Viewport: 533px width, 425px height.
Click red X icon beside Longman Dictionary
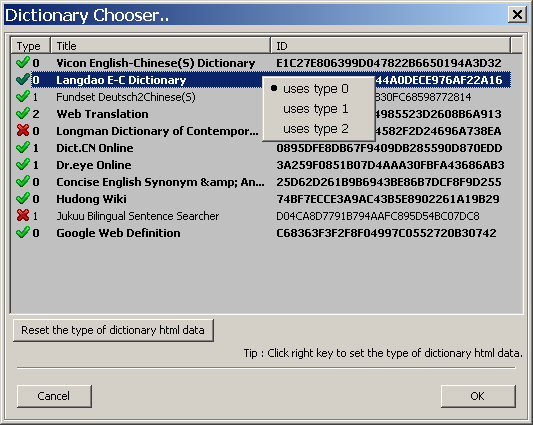tap(23, 131)
